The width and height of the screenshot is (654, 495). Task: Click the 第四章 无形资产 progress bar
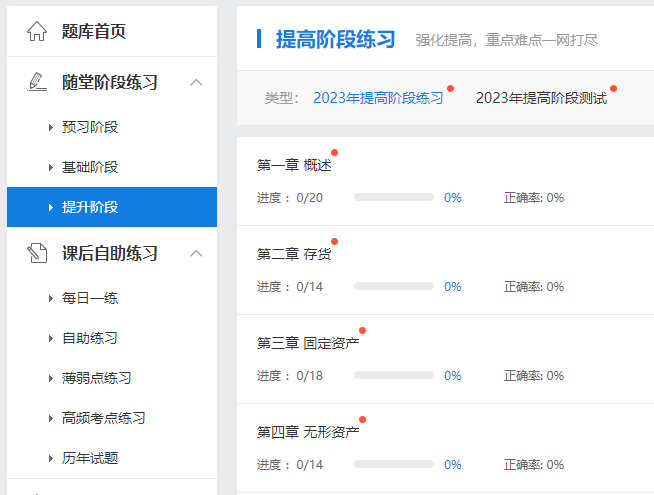(x=393, y=465)
